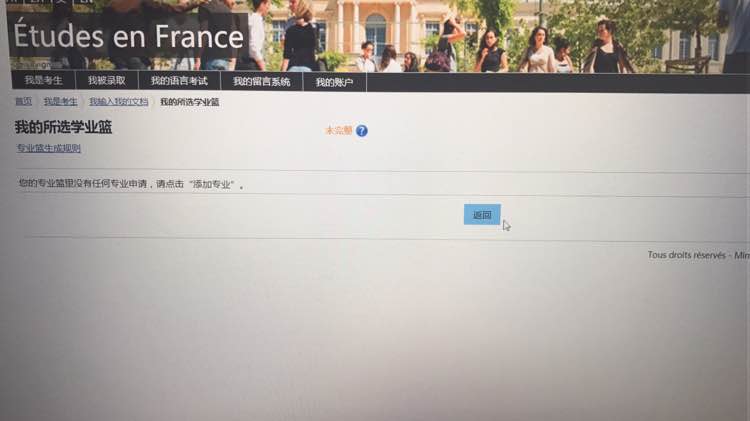
Task: Open the 我的账户 menu tab
Action: point(334,82)
